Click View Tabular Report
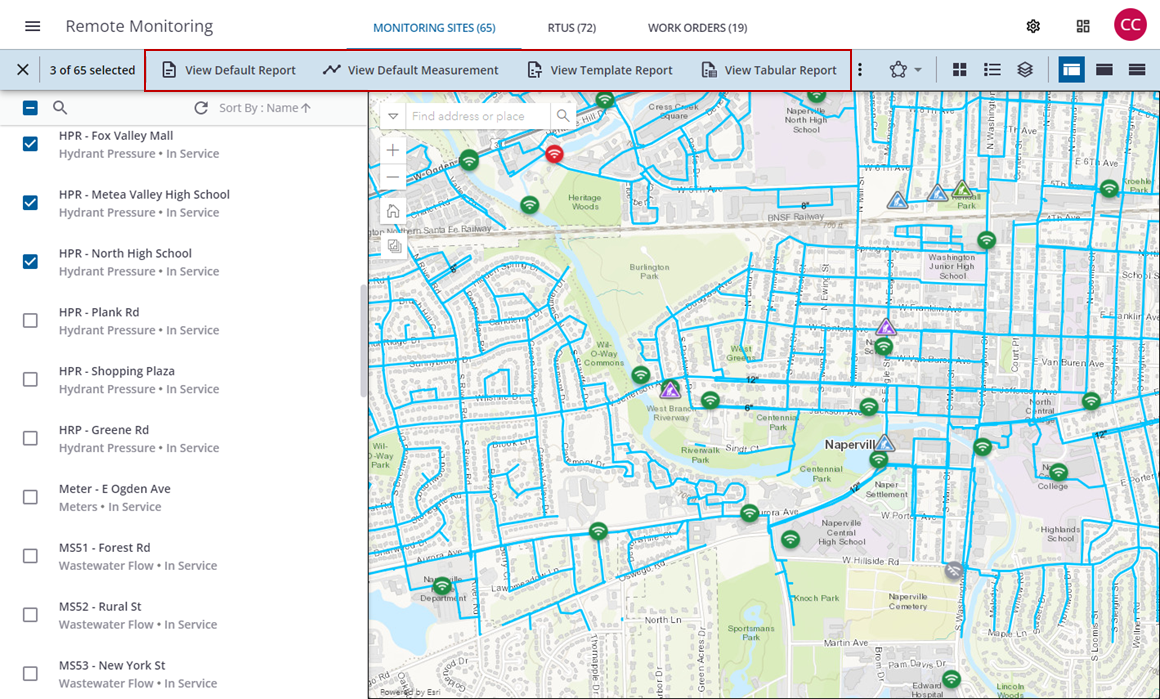 click(x=769, y=70)
